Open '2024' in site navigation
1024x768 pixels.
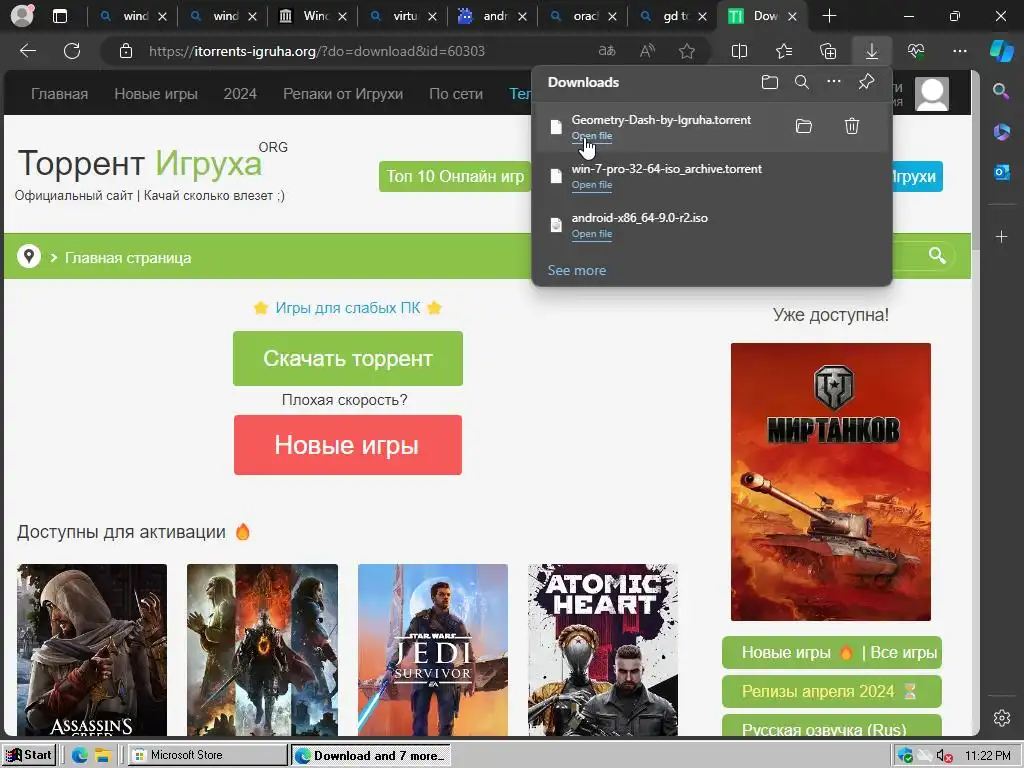240,94
